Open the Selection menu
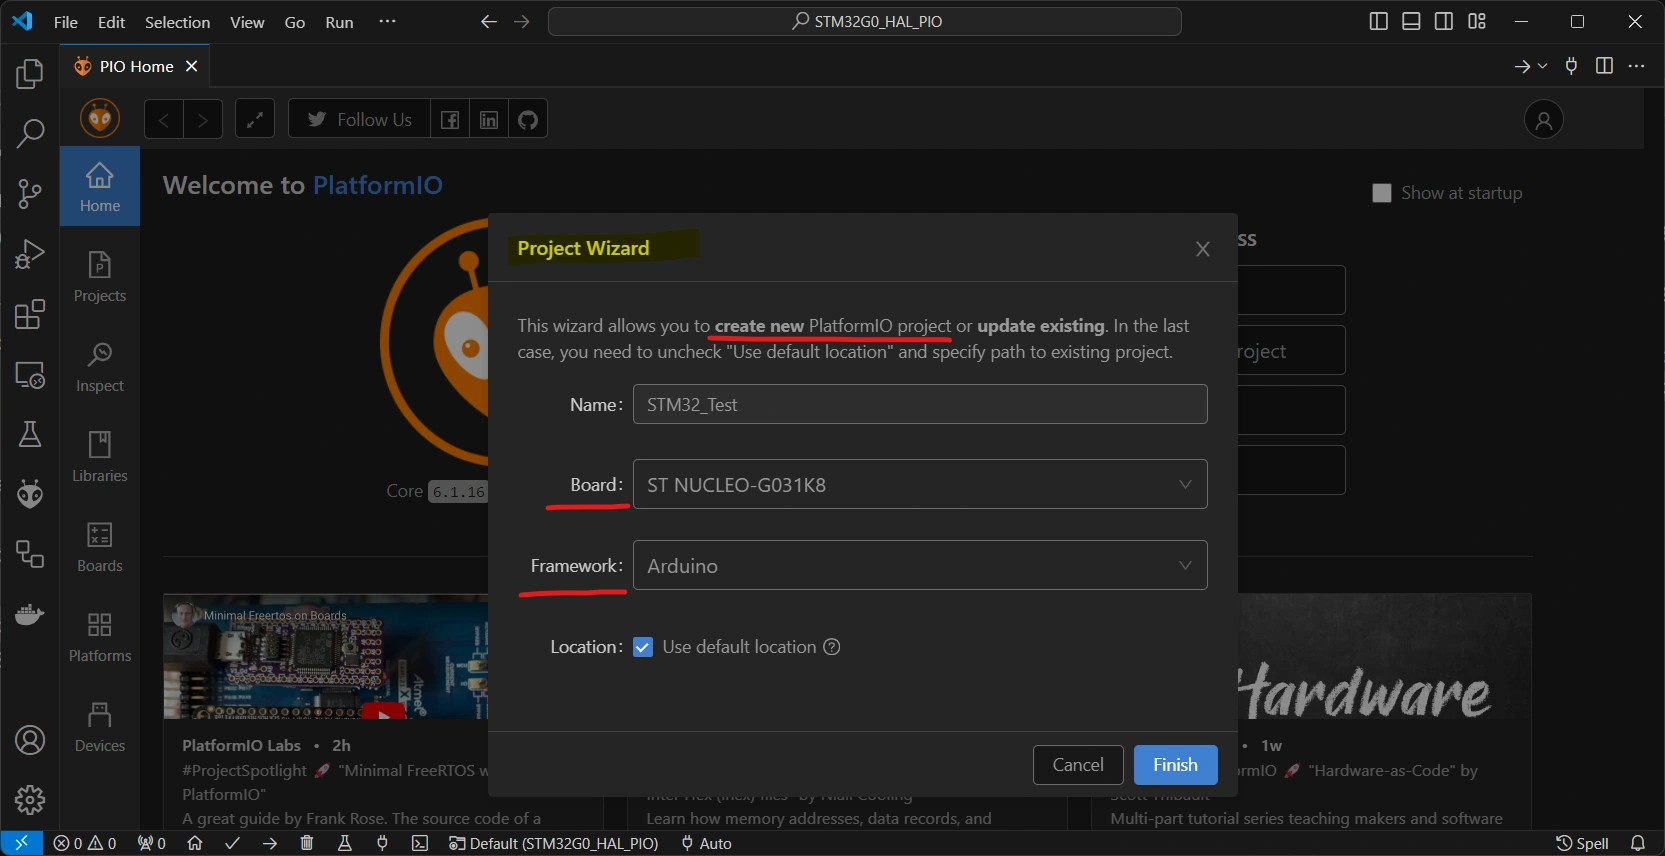The width and height of the screenshot is (1665, 856). 177,22
